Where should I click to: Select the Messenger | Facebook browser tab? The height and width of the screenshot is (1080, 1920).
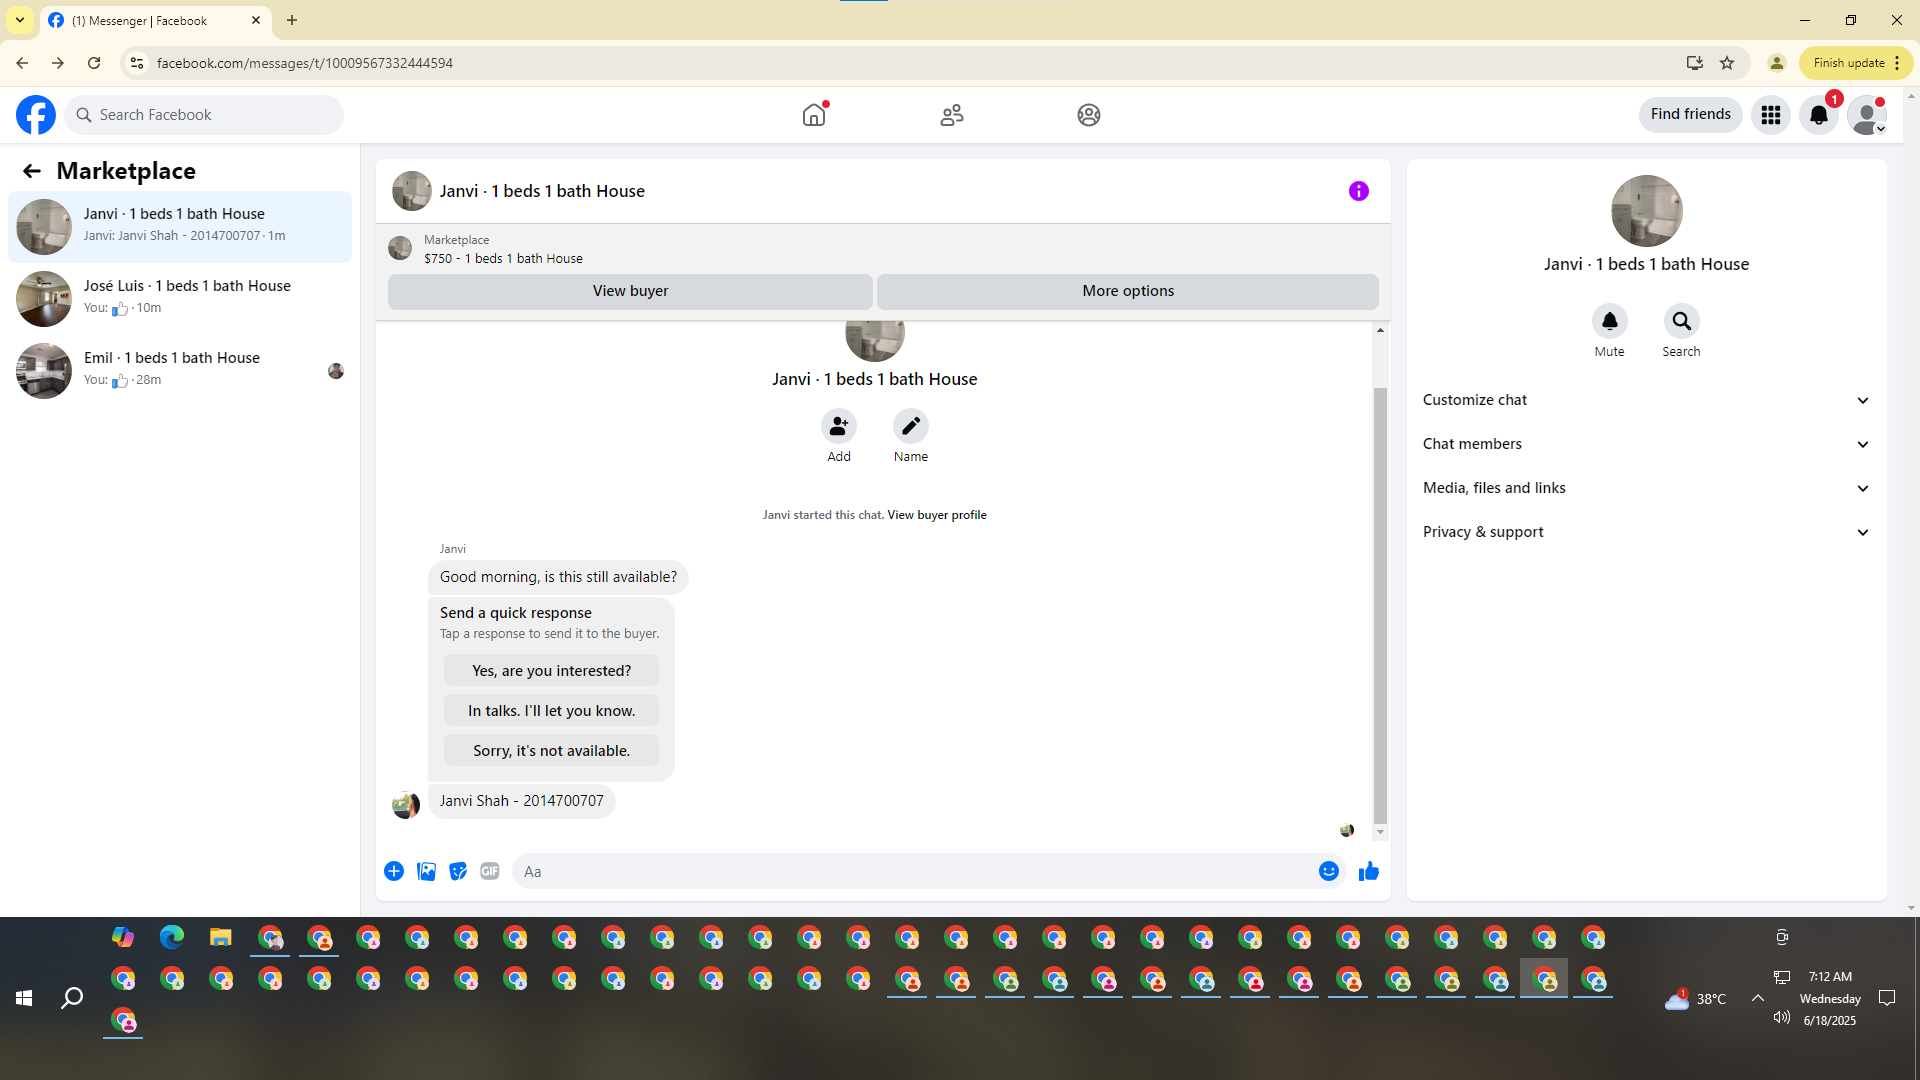pos(155,20)
